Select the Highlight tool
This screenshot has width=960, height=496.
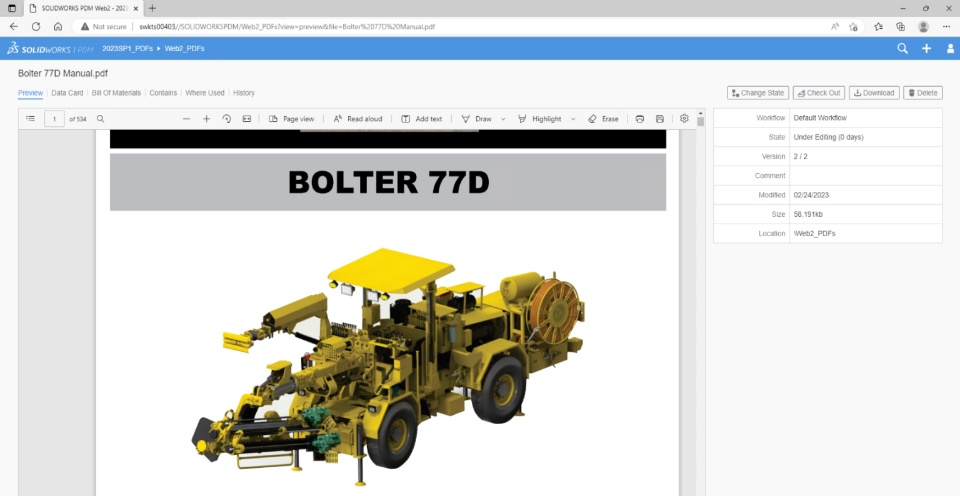coord(539,119)
